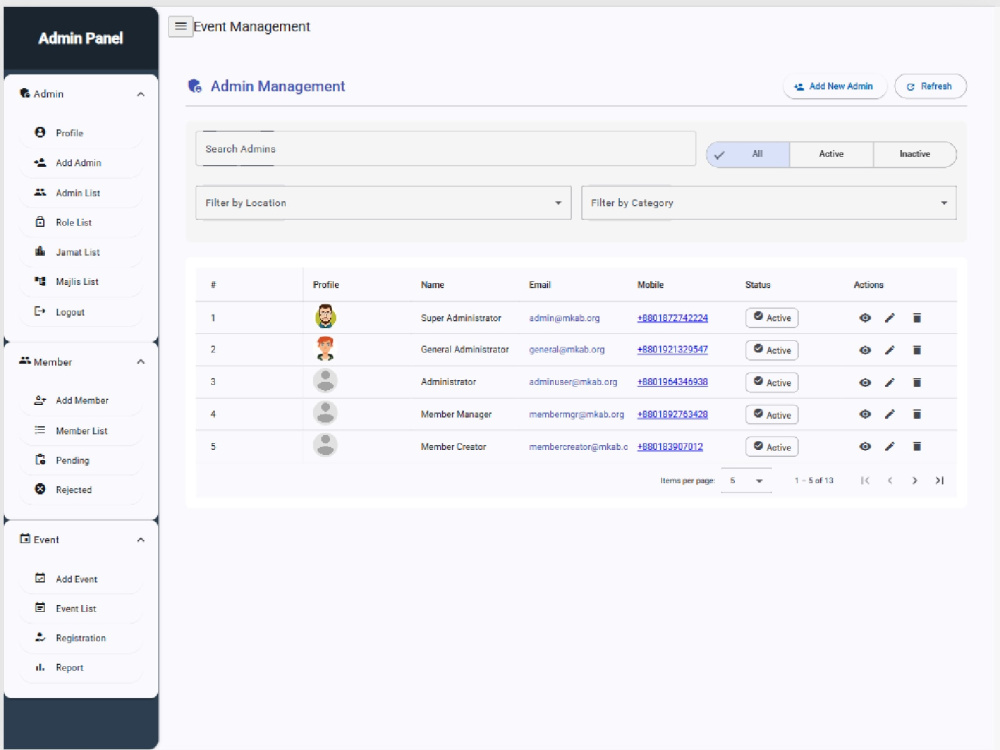Click Logout in the sidebar

81,312
